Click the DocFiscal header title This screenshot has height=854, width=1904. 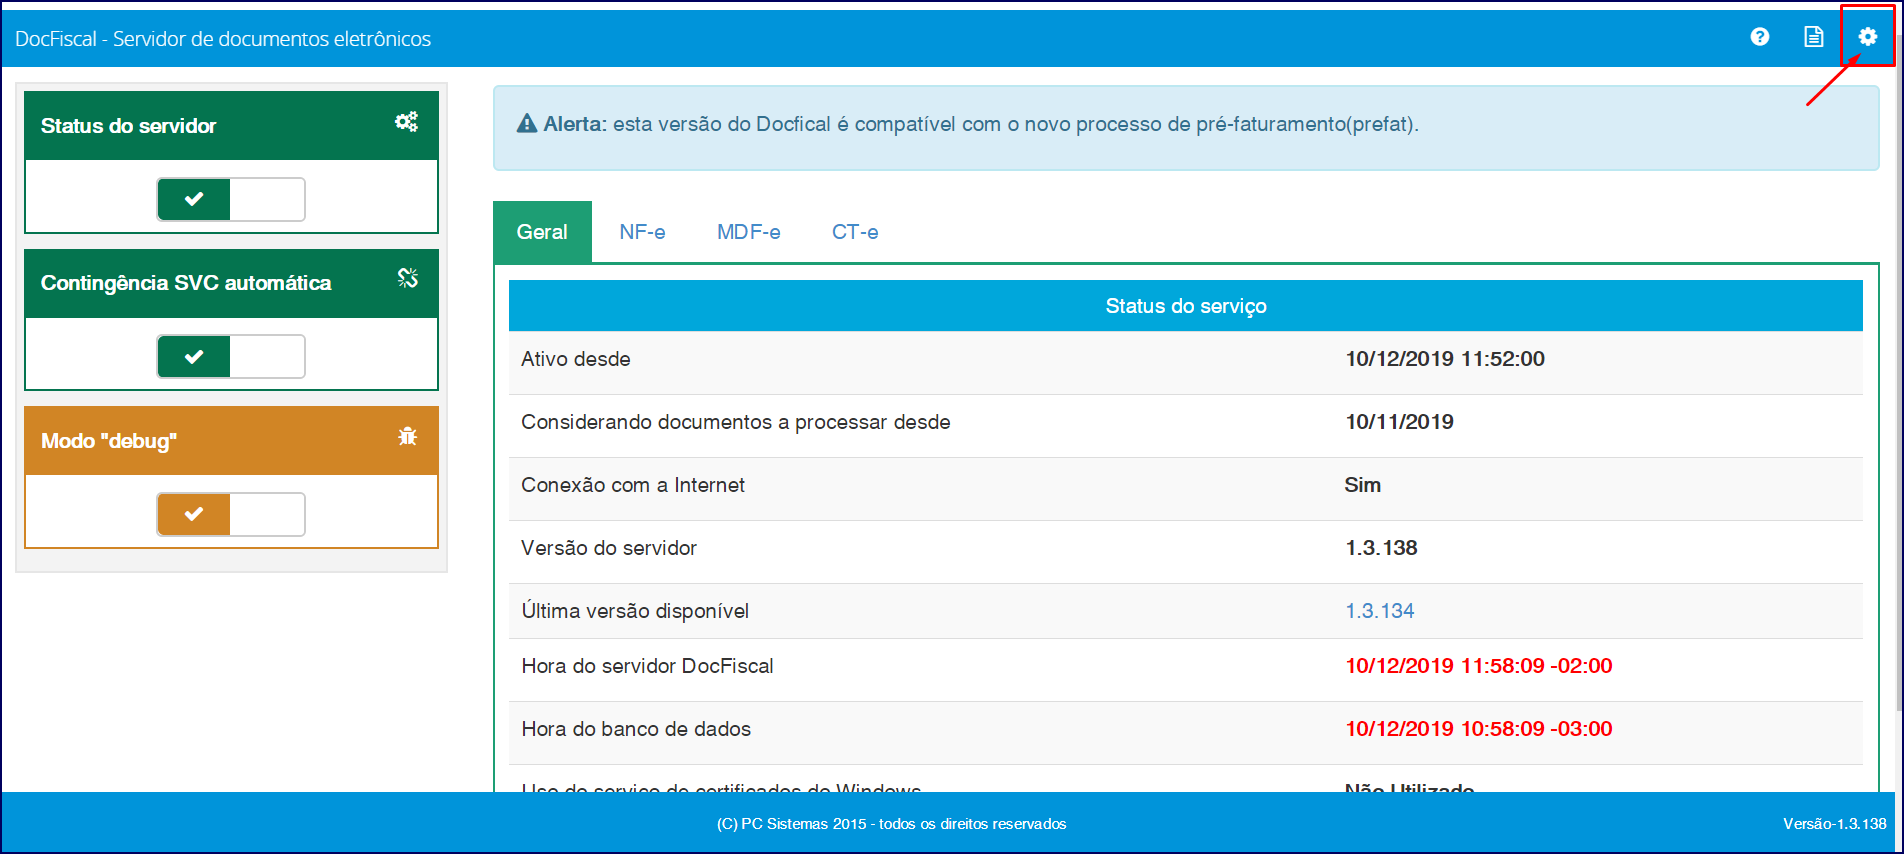pyautogui.click(x=223, y=39)
